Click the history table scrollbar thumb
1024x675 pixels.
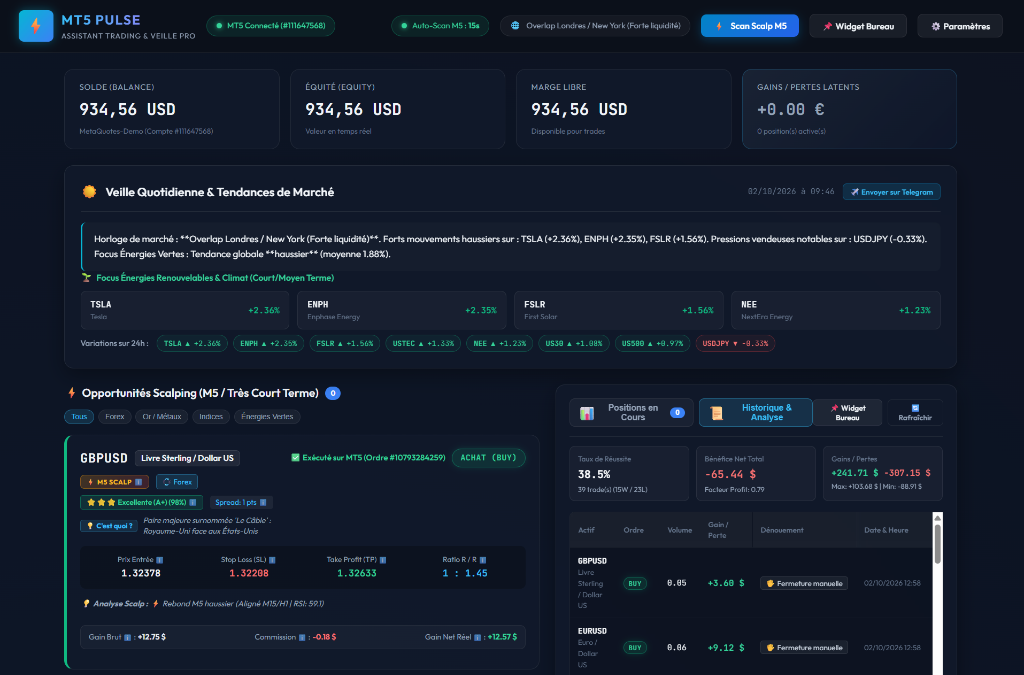tap(938, 544)
